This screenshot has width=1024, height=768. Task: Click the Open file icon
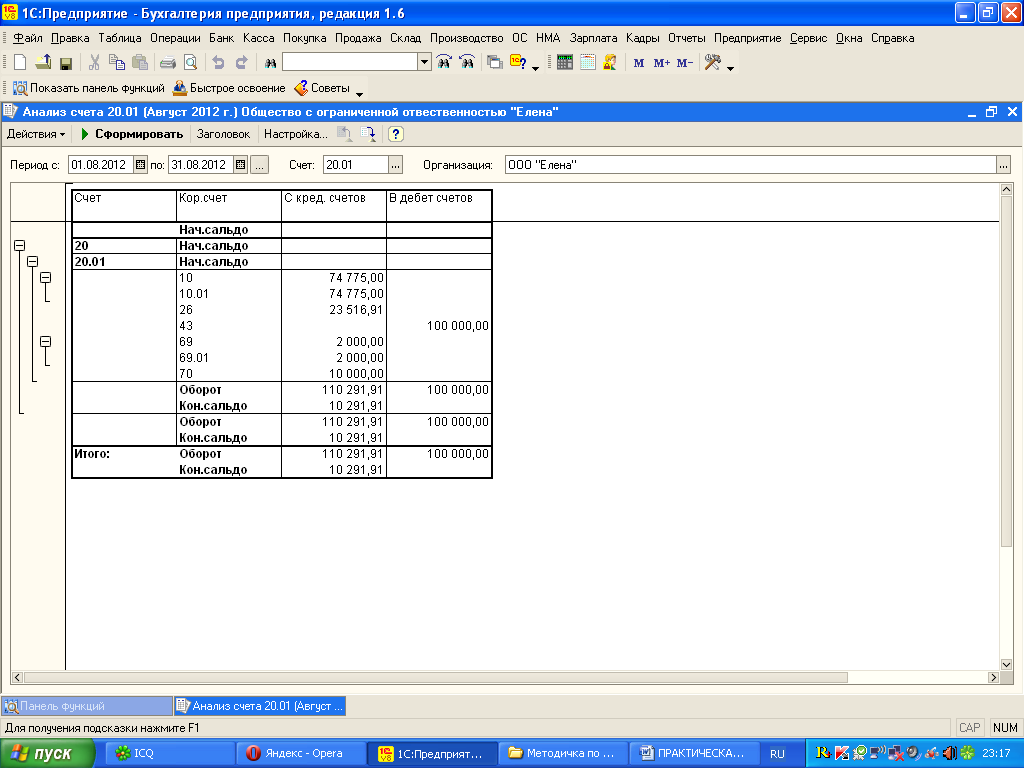tap(43, 63)
